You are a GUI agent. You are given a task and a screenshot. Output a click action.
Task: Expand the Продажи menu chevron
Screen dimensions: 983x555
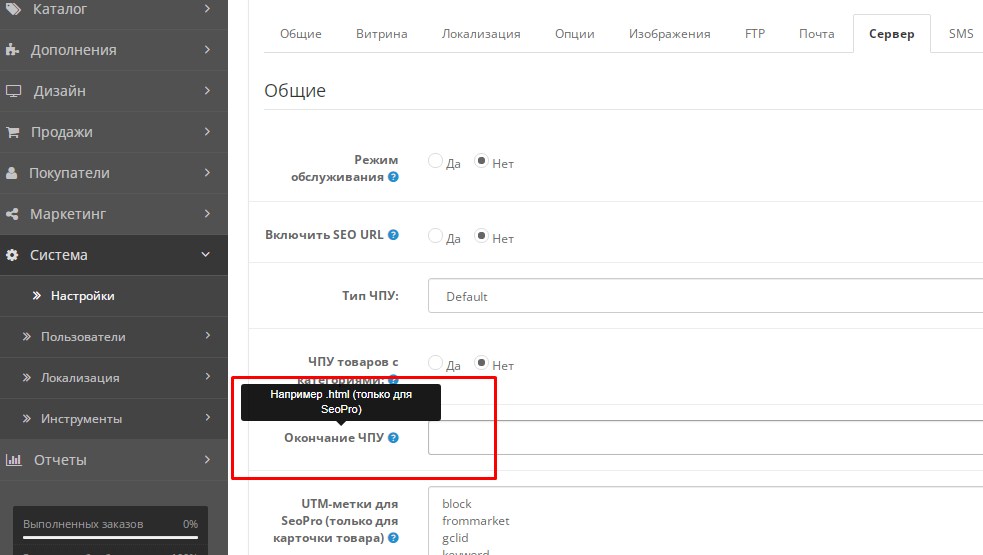pos(208,132)
